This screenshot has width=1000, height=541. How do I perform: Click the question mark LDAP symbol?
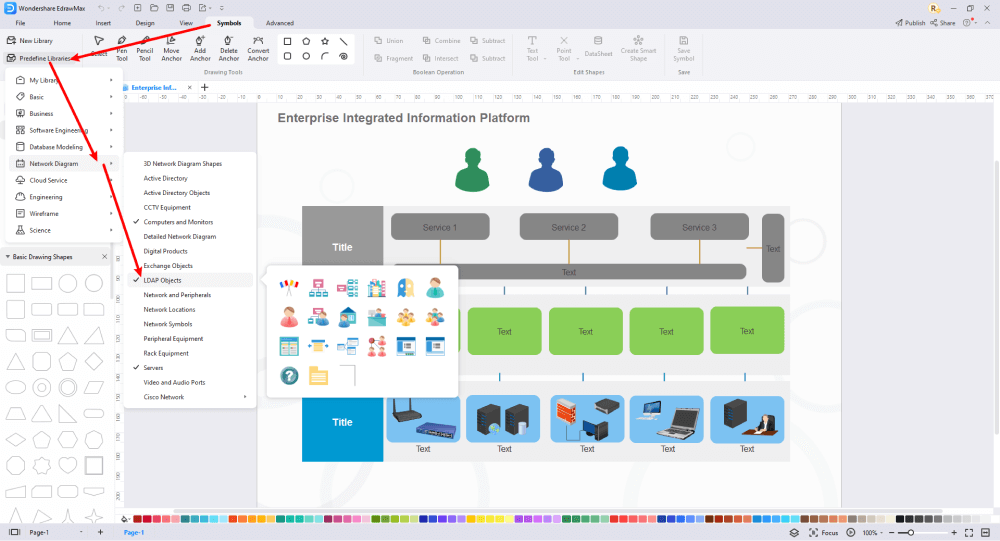(x=290, y=376)
